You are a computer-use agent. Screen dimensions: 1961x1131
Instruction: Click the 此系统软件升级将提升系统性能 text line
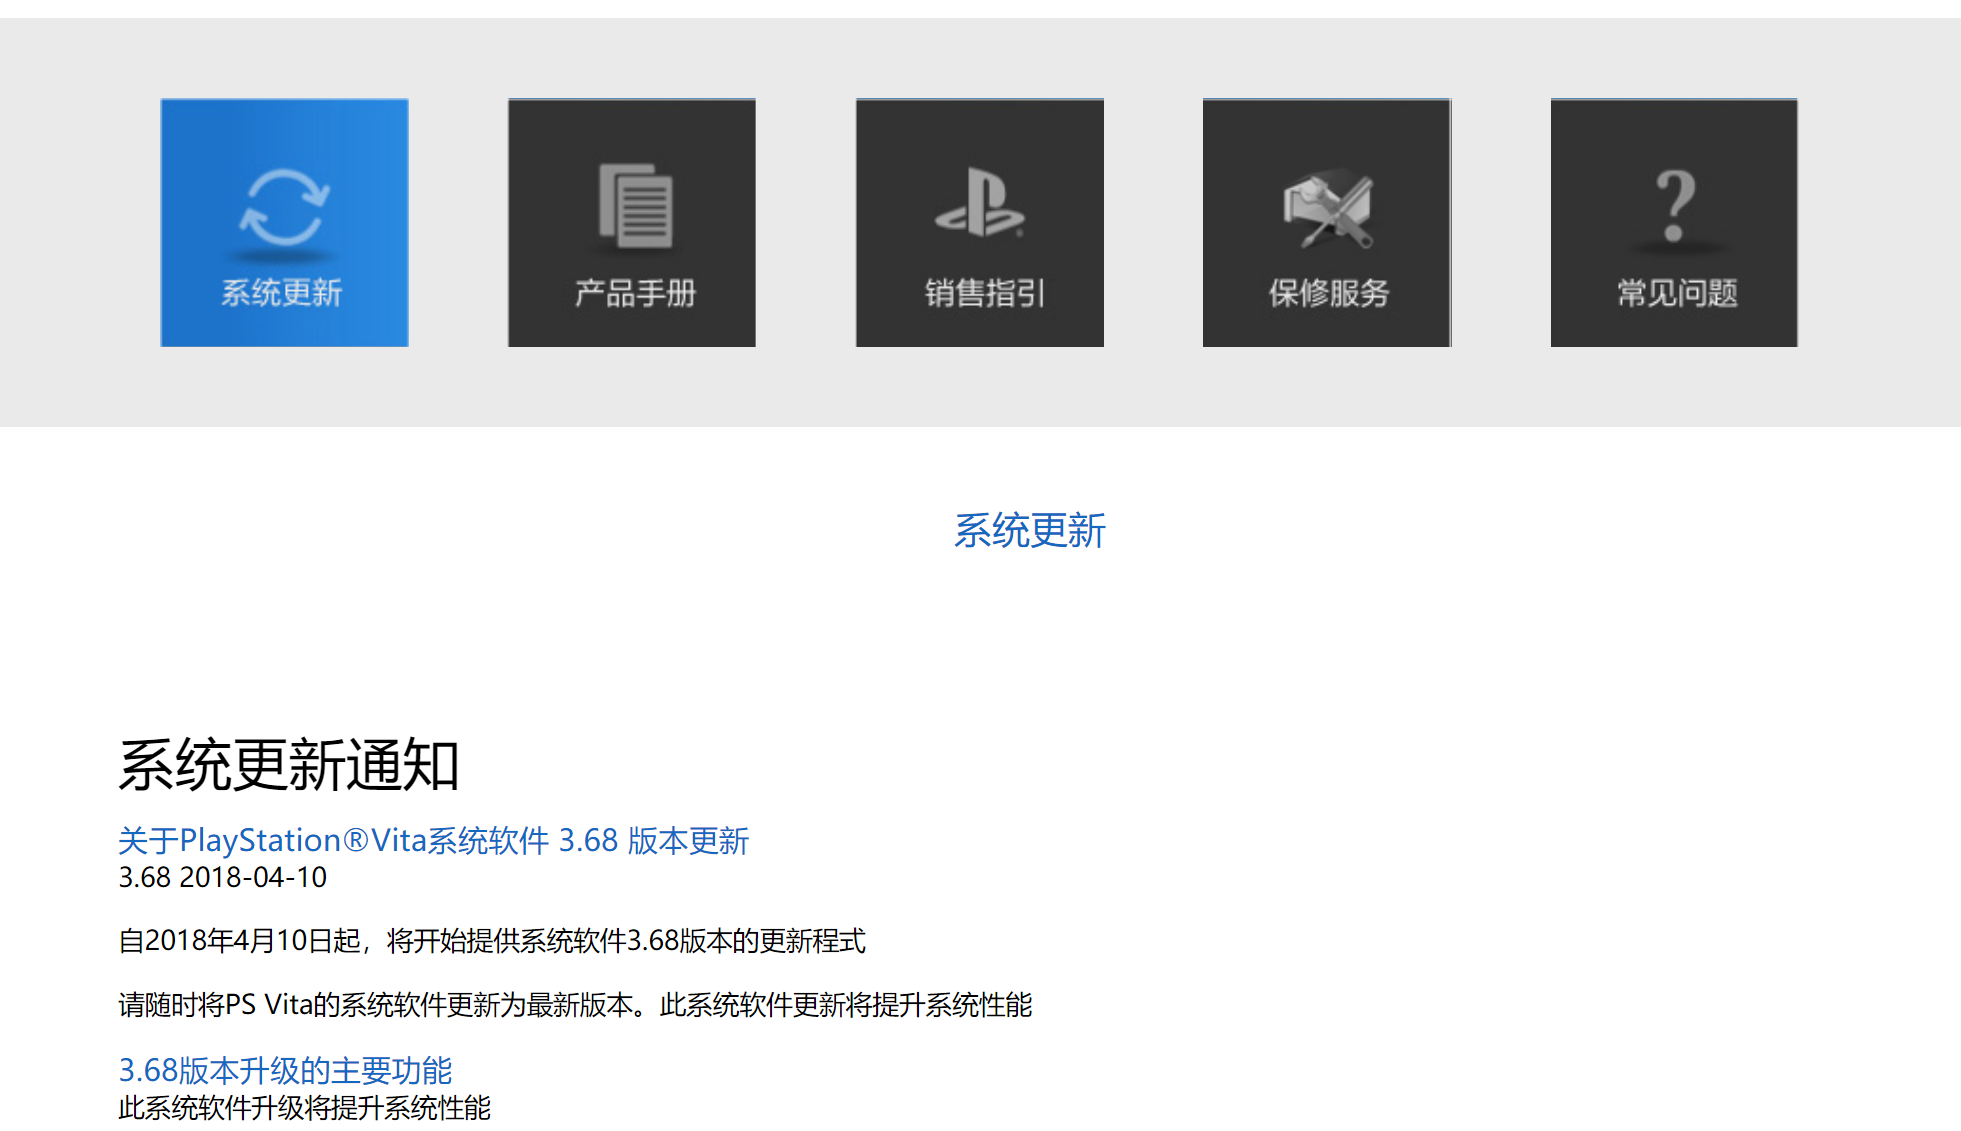tap(304, 1108)
